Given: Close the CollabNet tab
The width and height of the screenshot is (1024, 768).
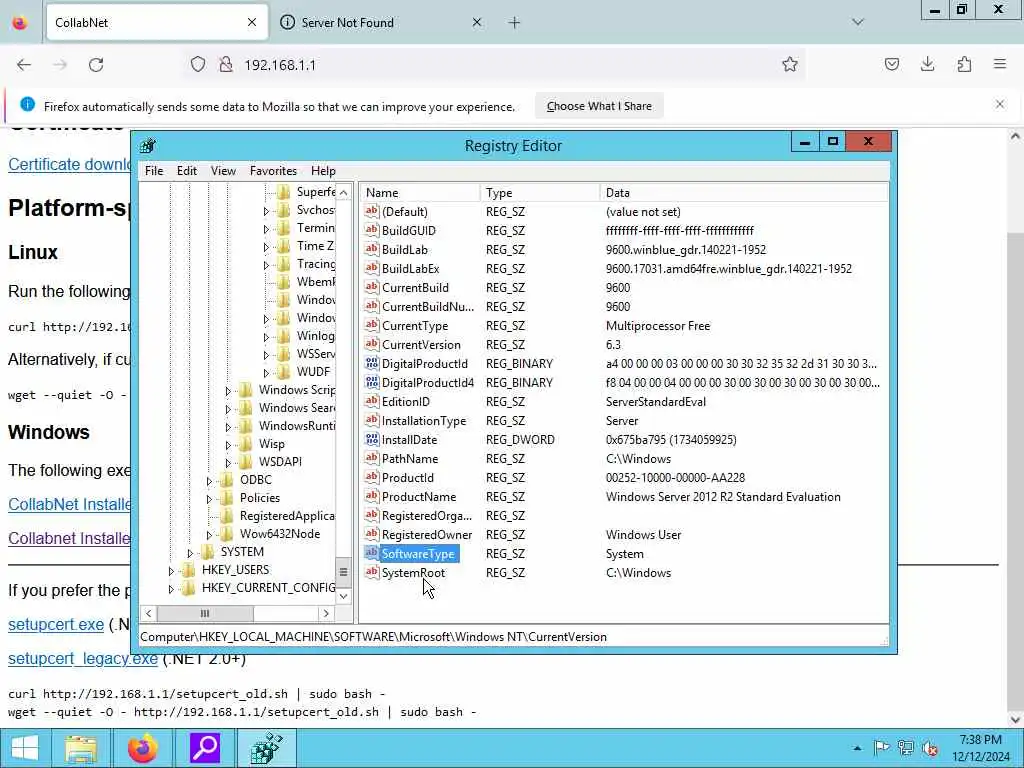Looking at the screenshot, I should pos(252,22).
